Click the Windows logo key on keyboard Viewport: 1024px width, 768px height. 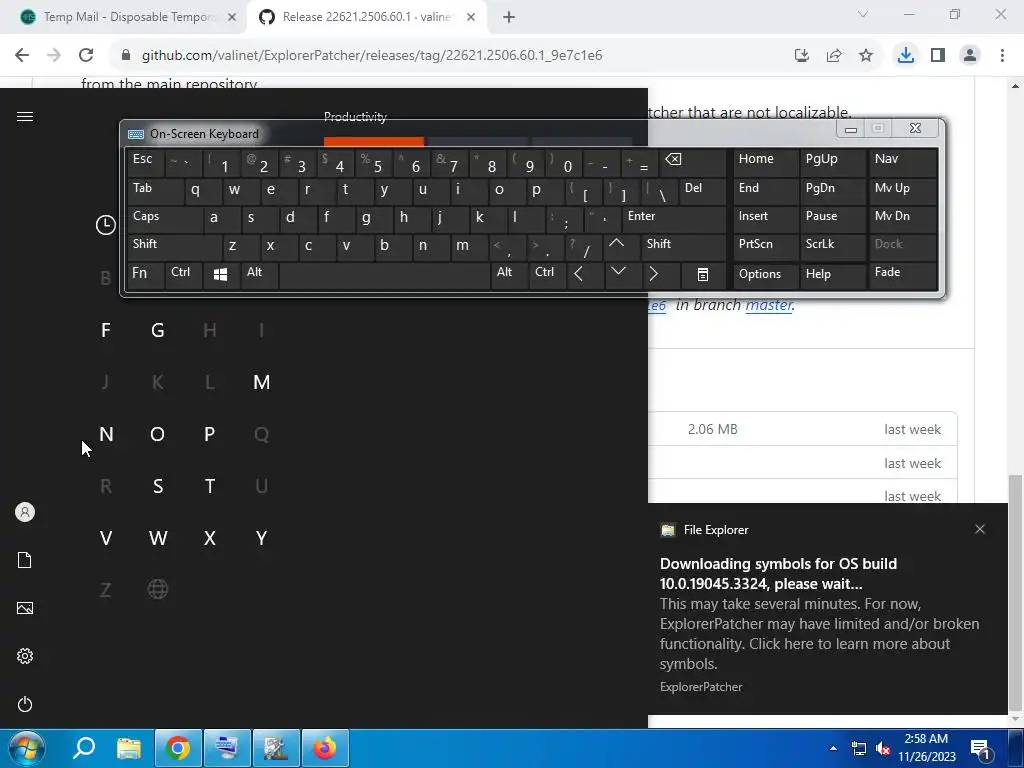221,276
